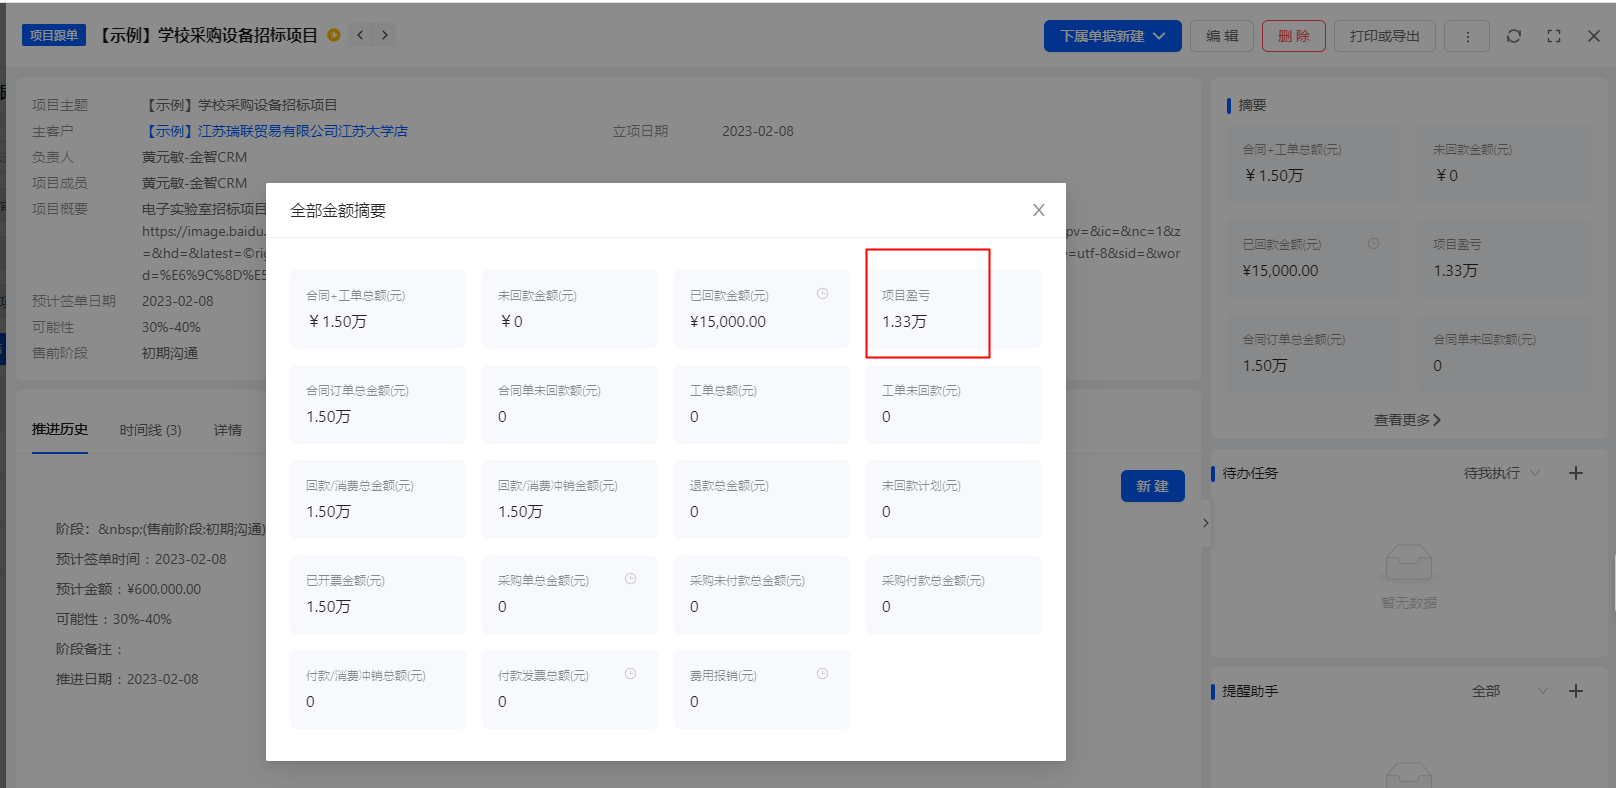Click the red 删除 button

(1294, 36)
